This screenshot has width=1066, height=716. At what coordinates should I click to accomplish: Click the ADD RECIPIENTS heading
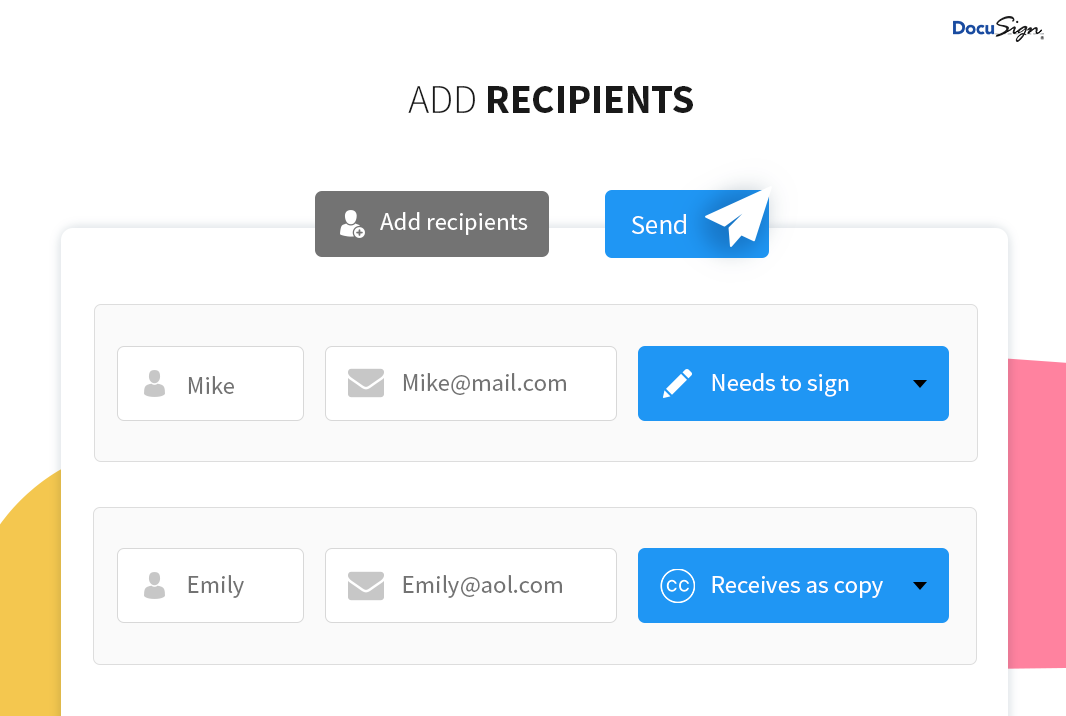551,100
